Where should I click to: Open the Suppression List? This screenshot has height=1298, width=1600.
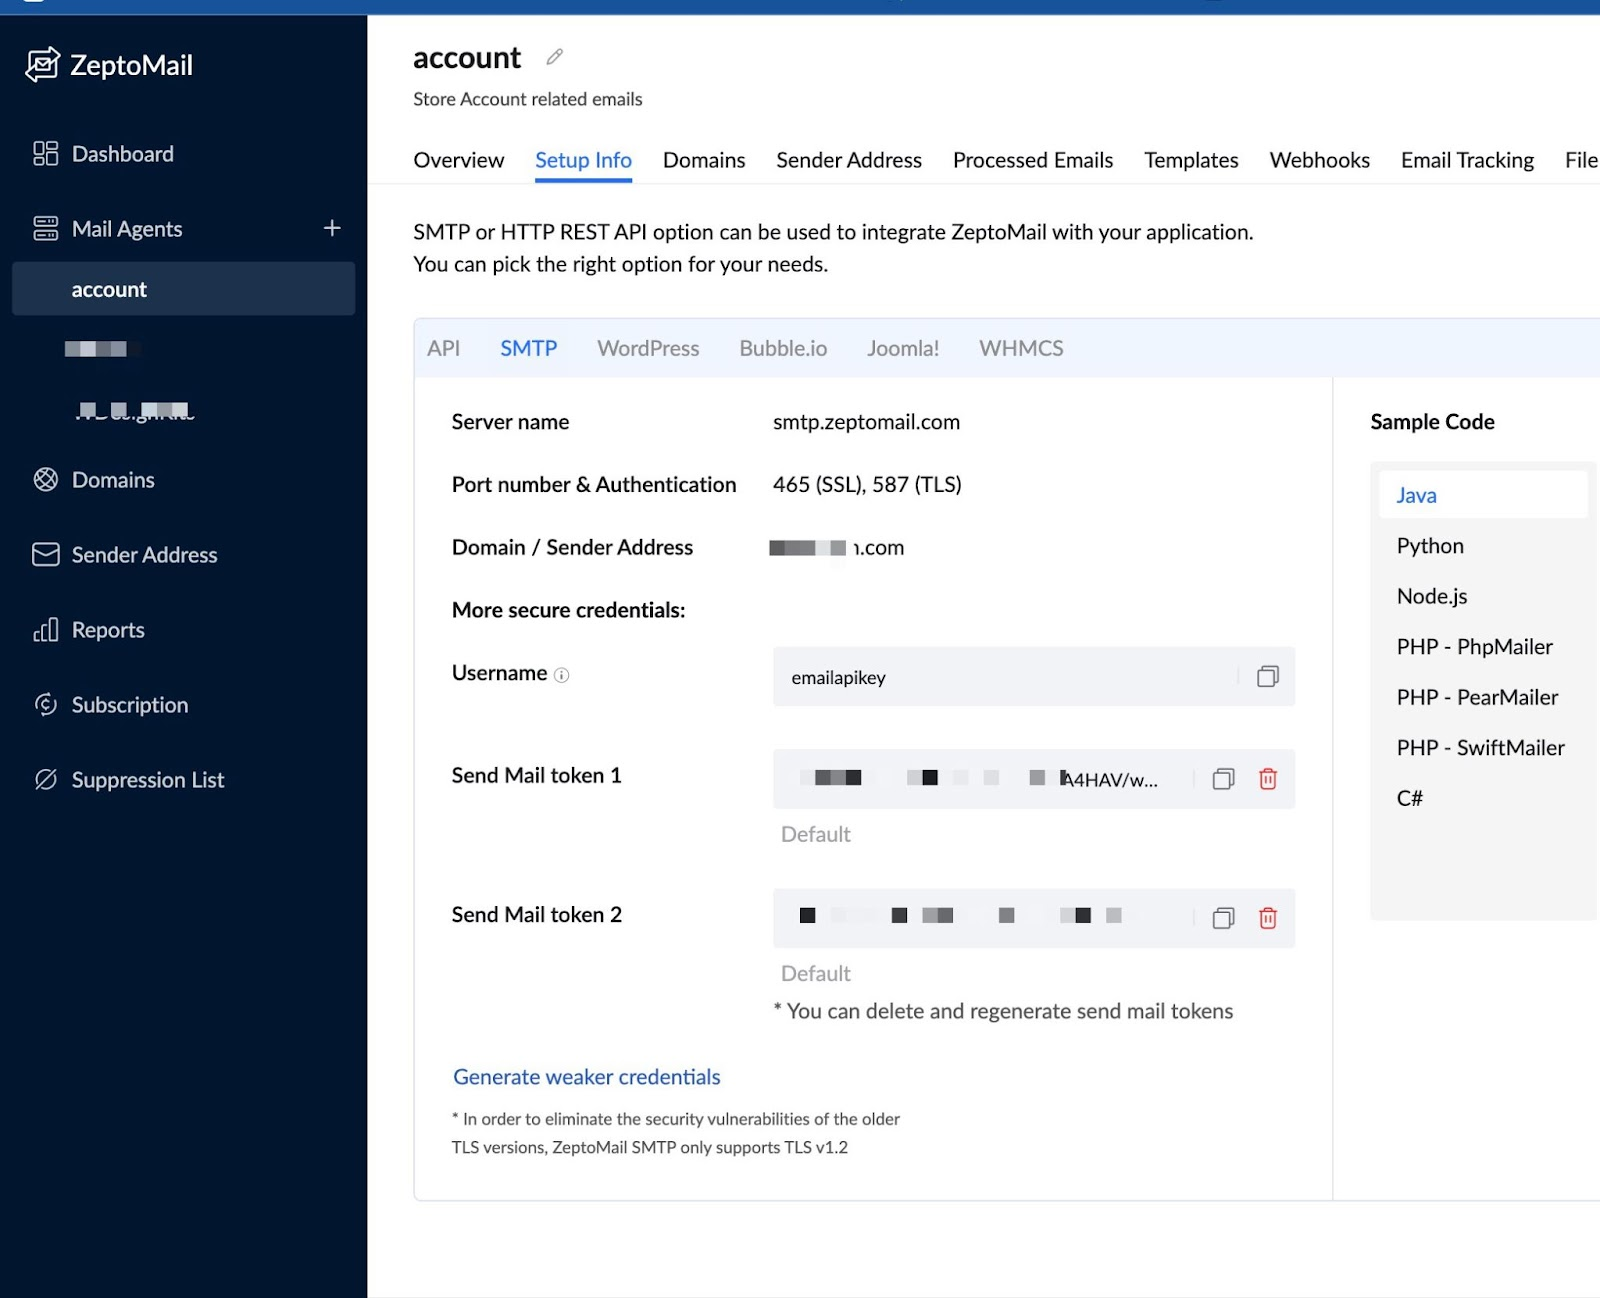tap(148, 779)
